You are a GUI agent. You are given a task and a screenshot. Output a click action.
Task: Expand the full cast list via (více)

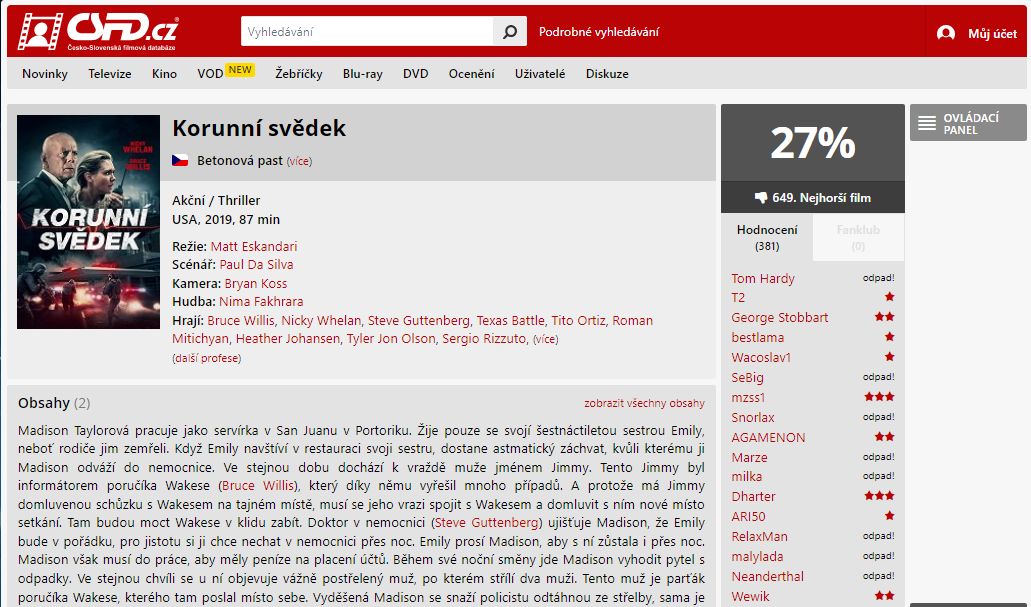tap(545, 339)
